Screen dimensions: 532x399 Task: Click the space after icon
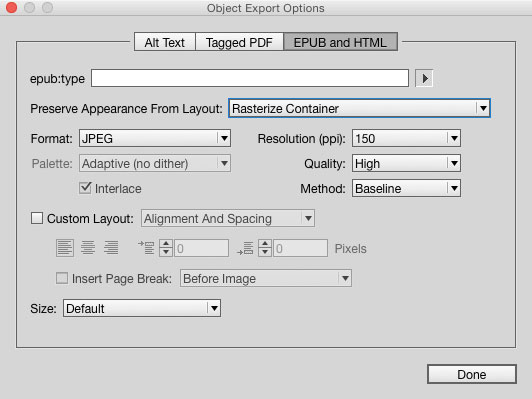pyautogui.click(x=245, y=248)
